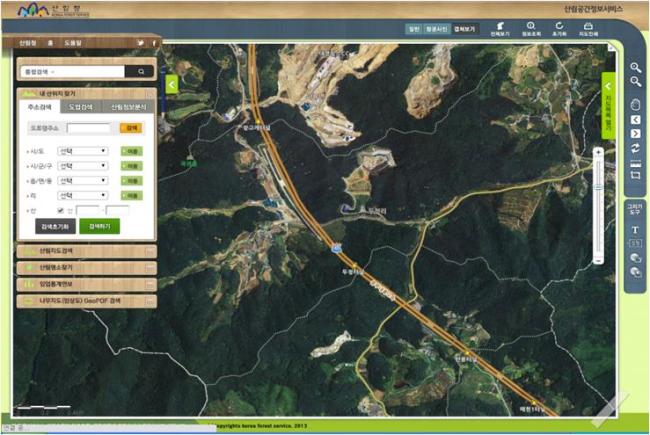Switch map to 항공사진 aerial view

[x=437, y=29]
